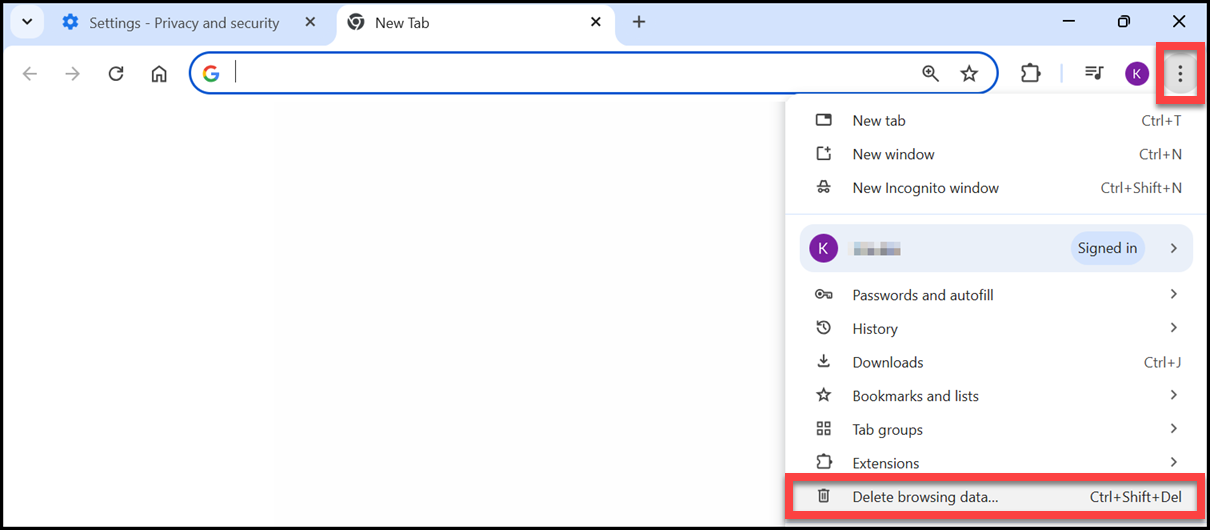Viewport: 1210px width, 530px height.
Task: Click the Reload page icon
Action: (116, 73)
